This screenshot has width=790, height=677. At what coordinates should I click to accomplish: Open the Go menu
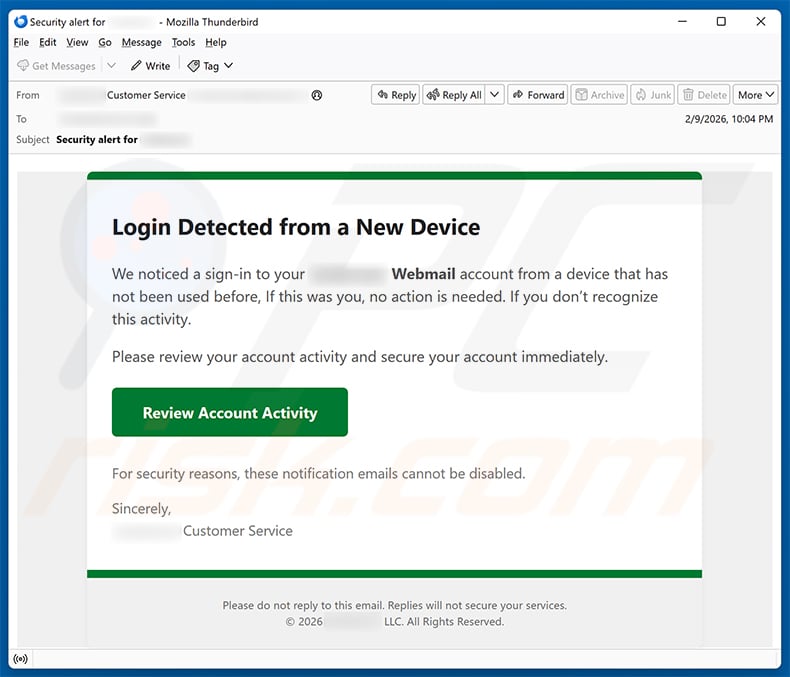tap(105, 42)
